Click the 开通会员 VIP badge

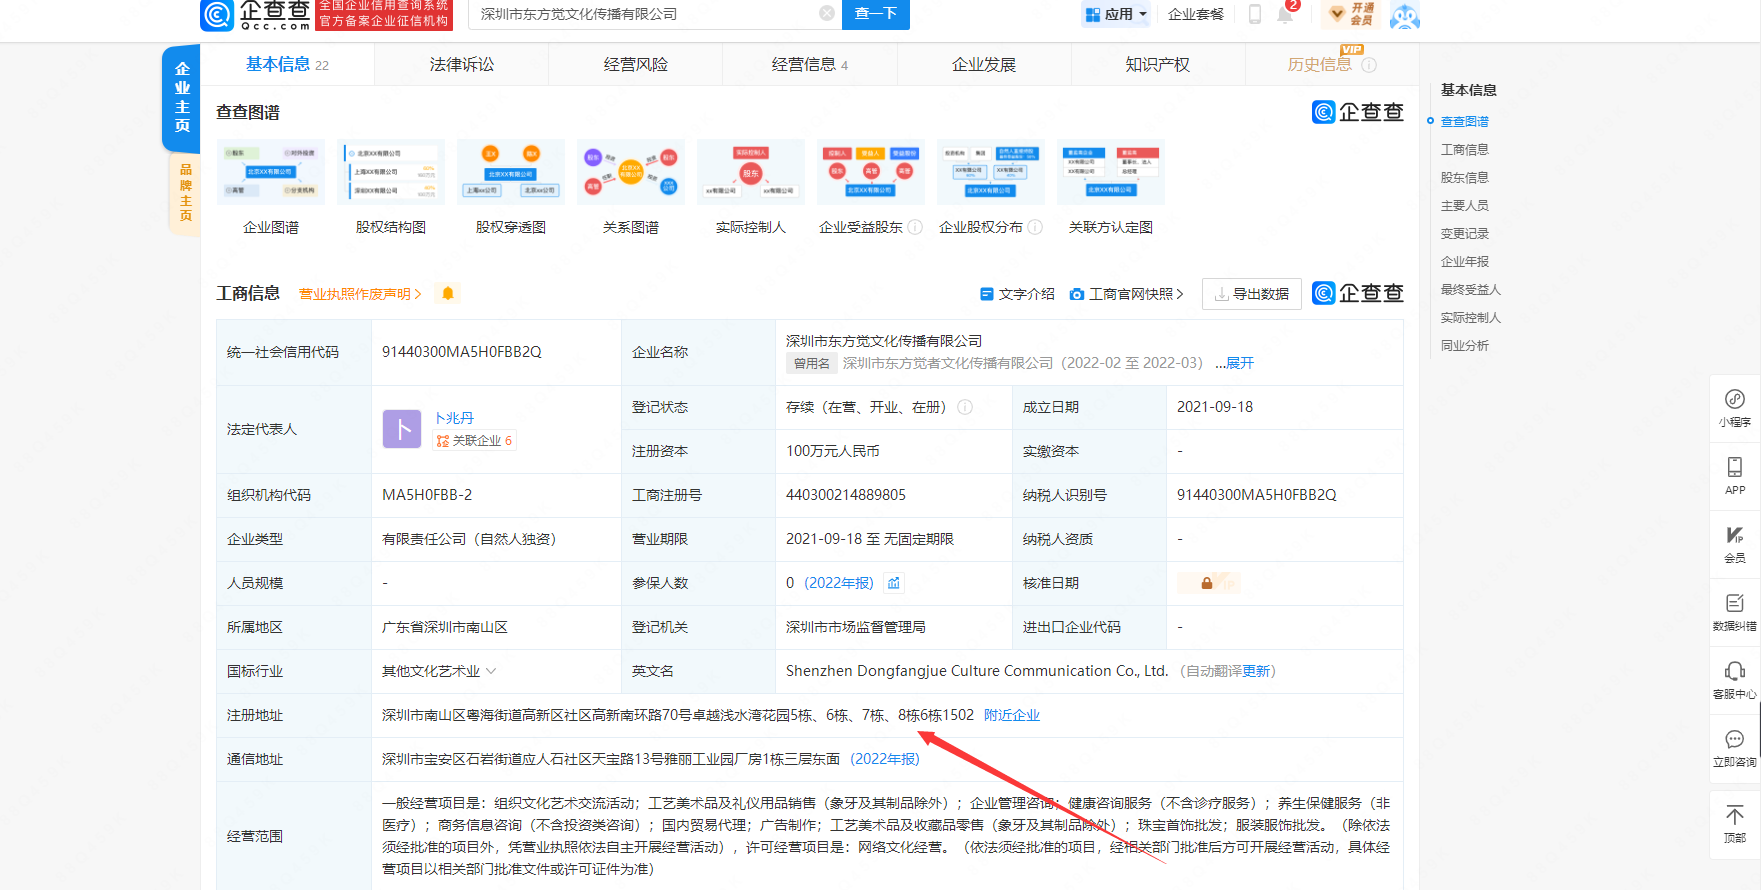point(1350,14)
